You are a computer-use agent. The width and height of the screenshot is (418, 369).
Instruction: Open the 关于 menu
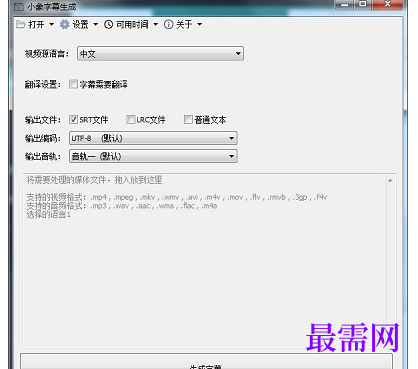point(184,24)
